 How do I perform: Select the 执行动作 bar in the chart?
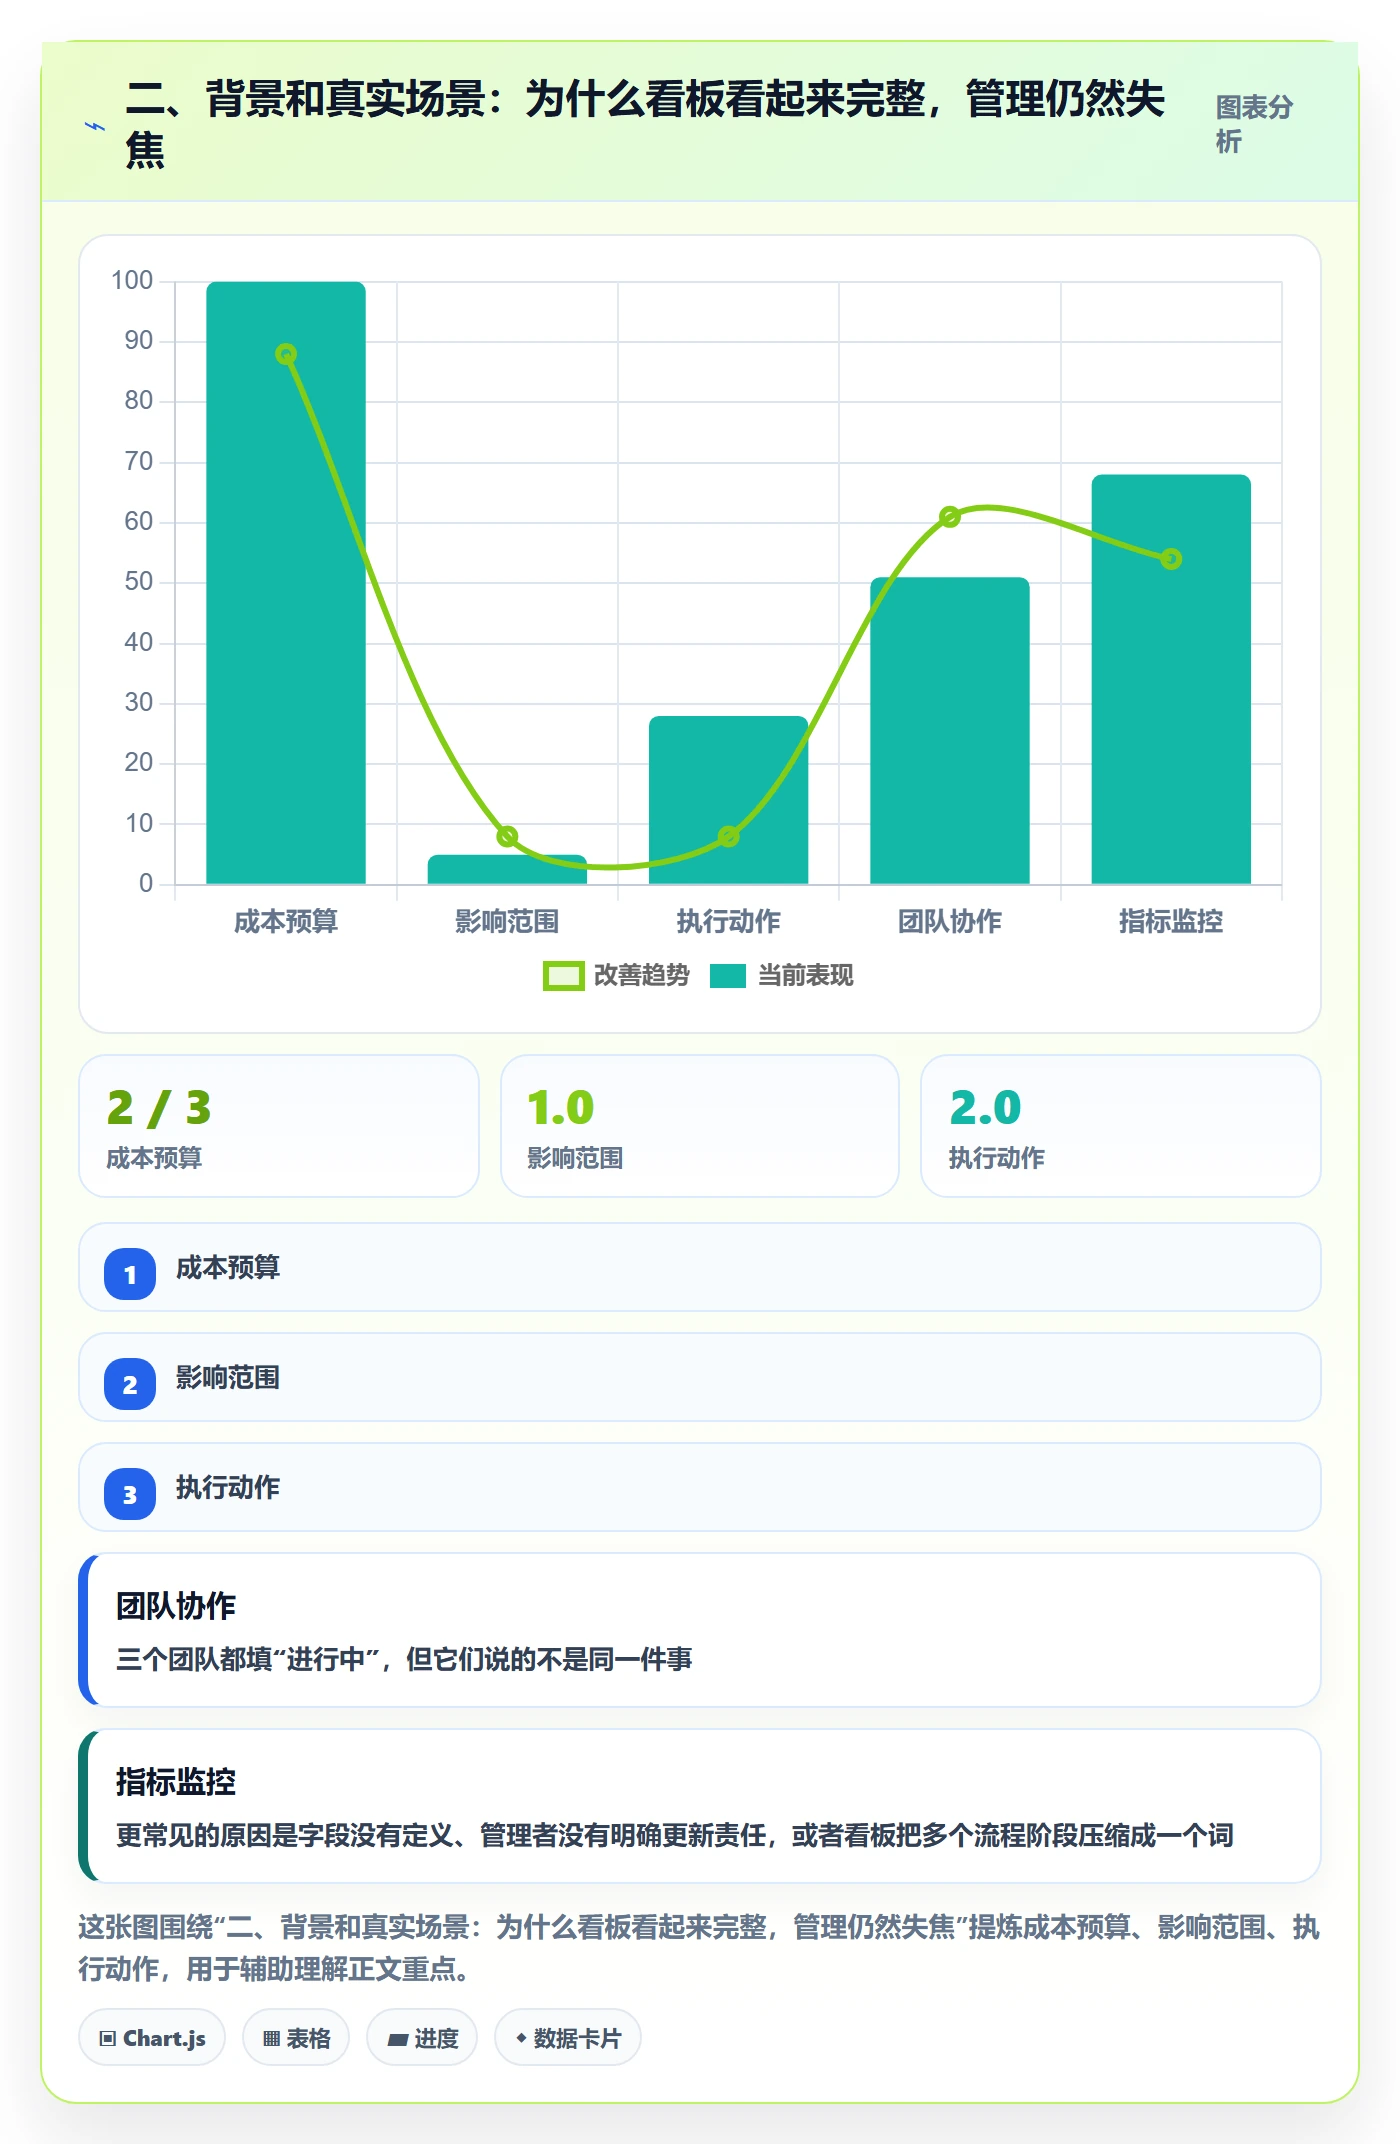click(x=728, y=800)
